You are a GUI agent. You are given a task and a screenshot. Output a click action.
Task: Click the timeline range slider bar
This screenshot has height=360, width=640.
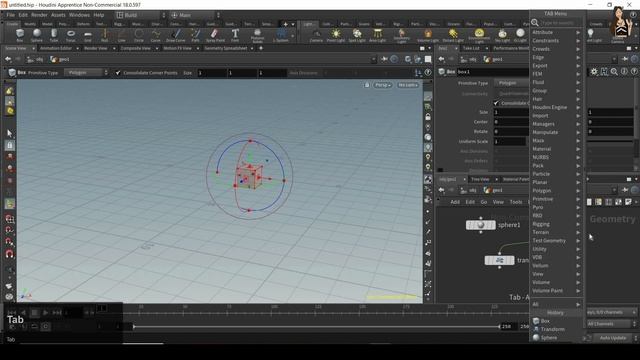tap(316, 327)
